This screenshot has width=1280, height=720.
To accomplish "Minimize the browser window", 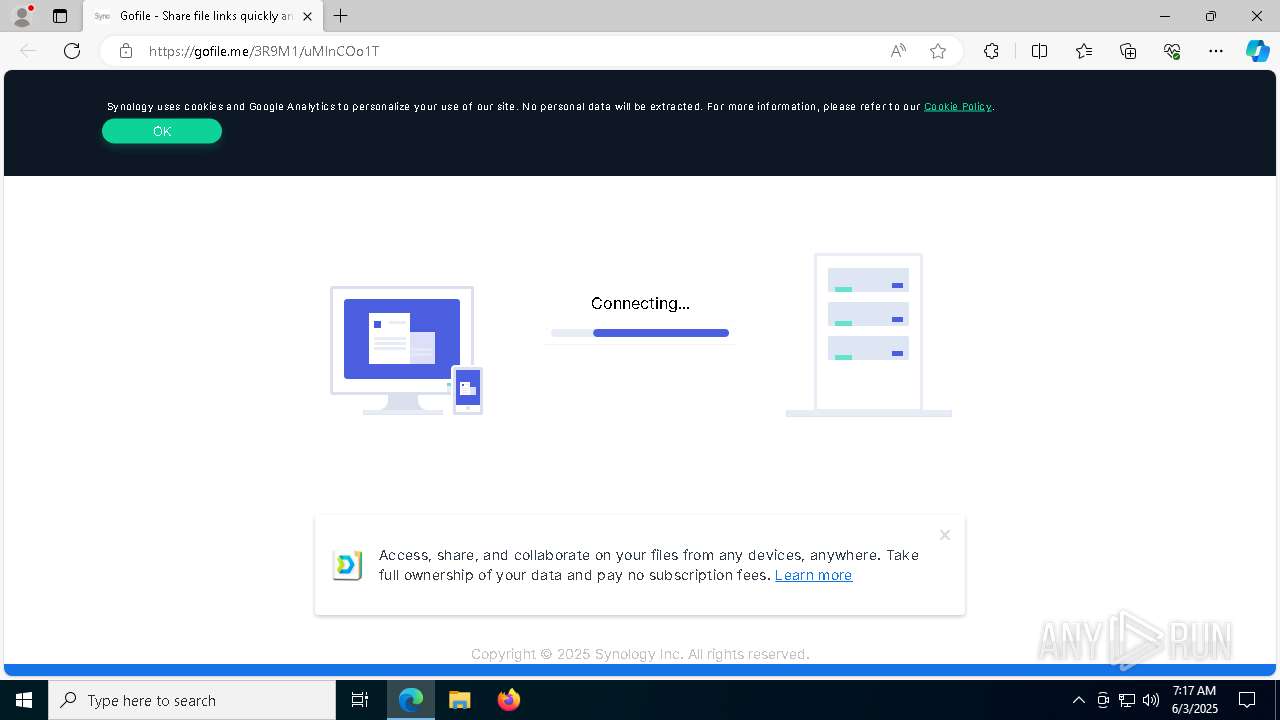I will [x=1165, y=16].
